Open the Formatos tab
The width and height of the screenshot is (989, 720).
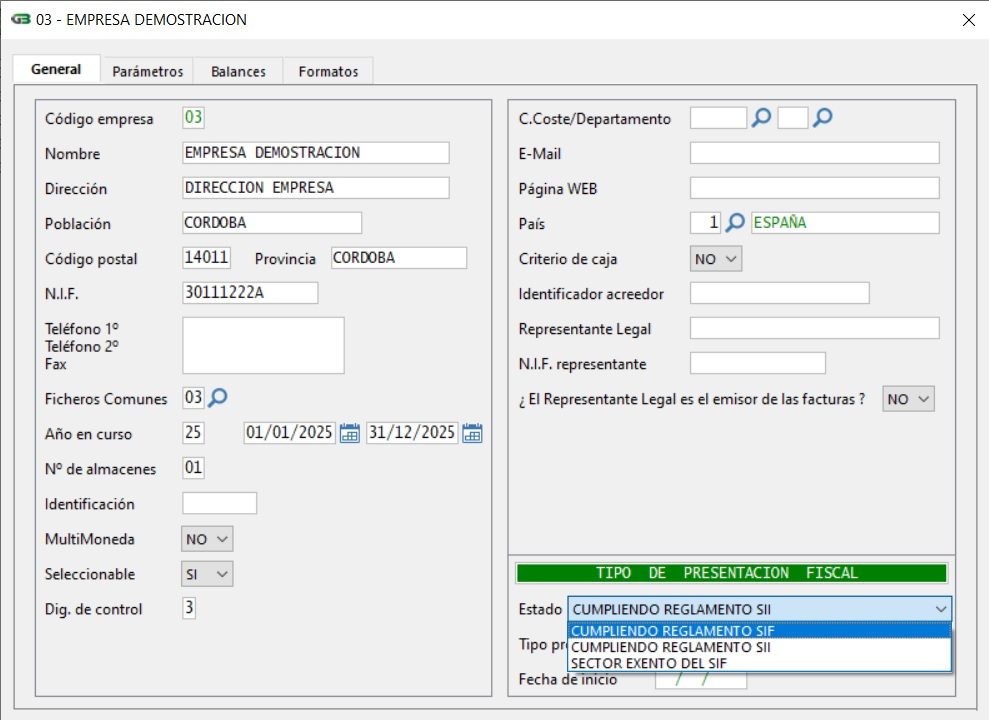[x=328, y=71]
